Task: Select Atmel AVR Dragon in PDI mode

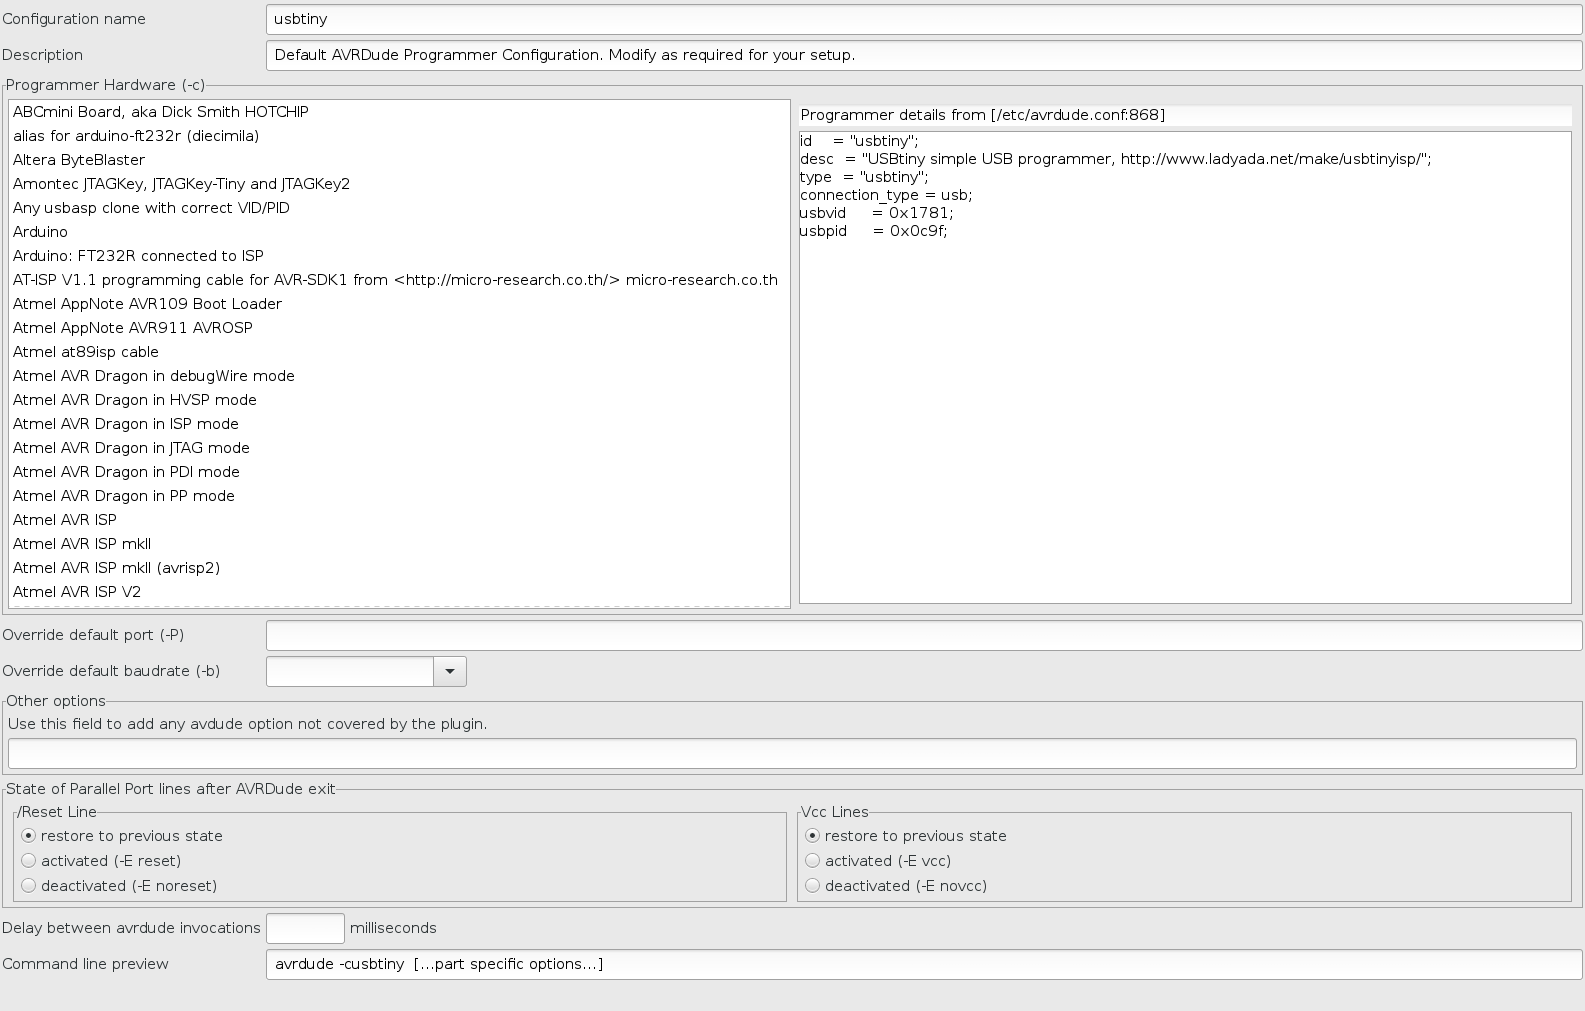Action: point(399,472)
